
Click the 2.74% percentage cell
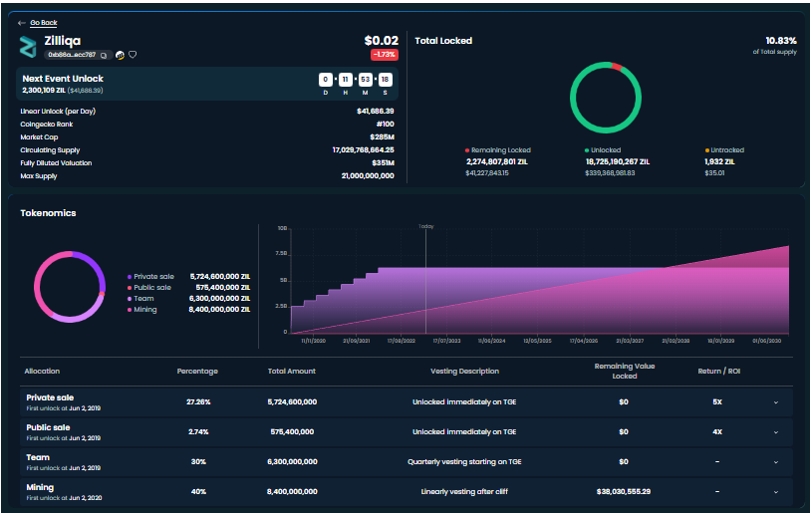tap(198, 432)
